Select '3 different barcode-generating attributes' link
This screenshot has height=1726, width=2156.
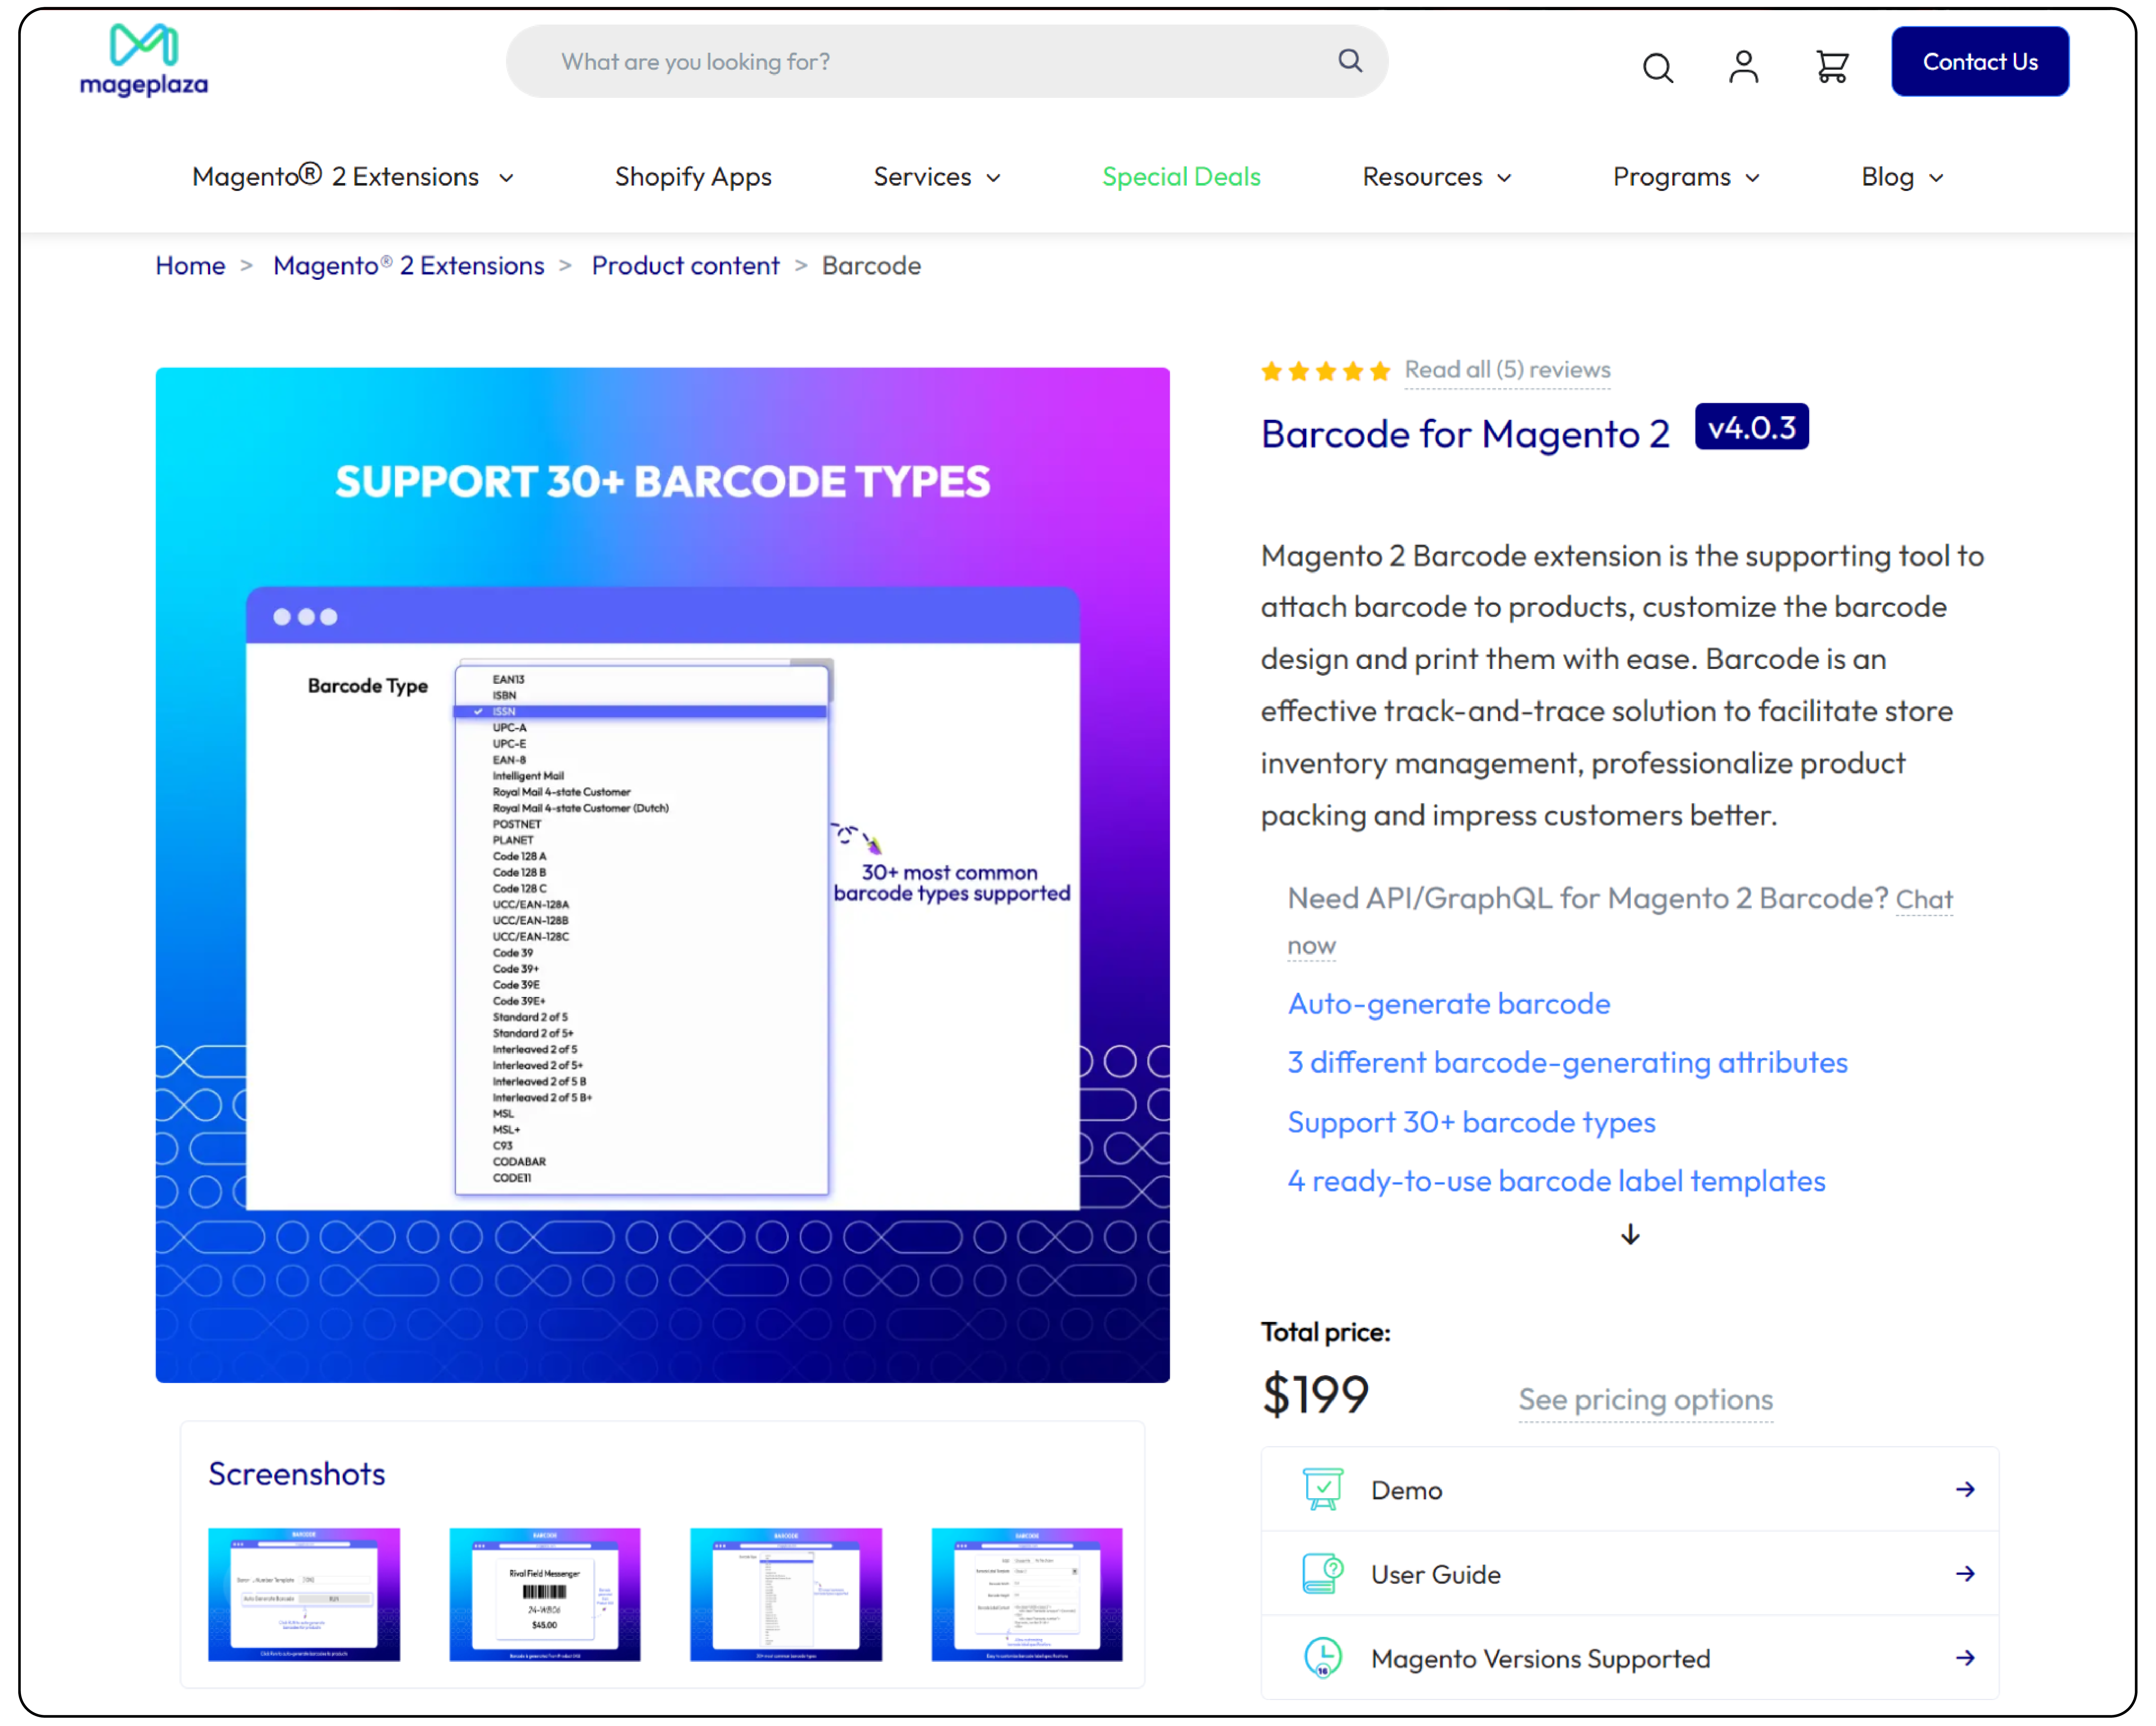(1567, 1063)
